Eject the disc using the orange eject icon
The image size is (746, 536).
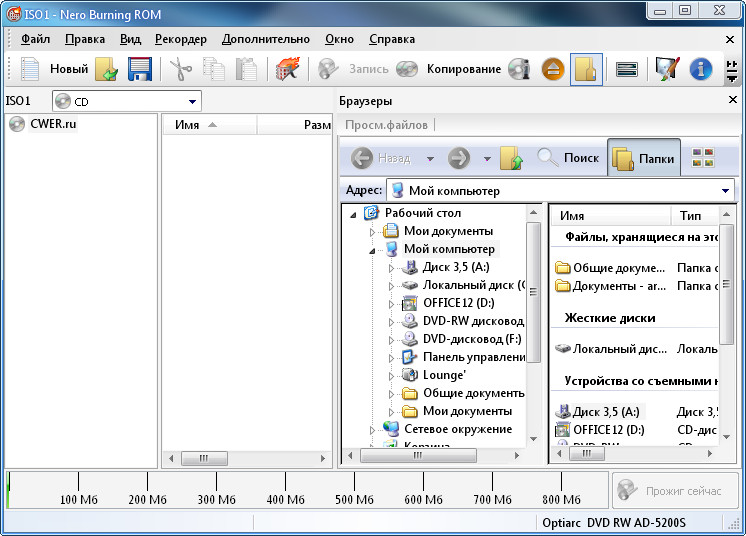[553, 69]
